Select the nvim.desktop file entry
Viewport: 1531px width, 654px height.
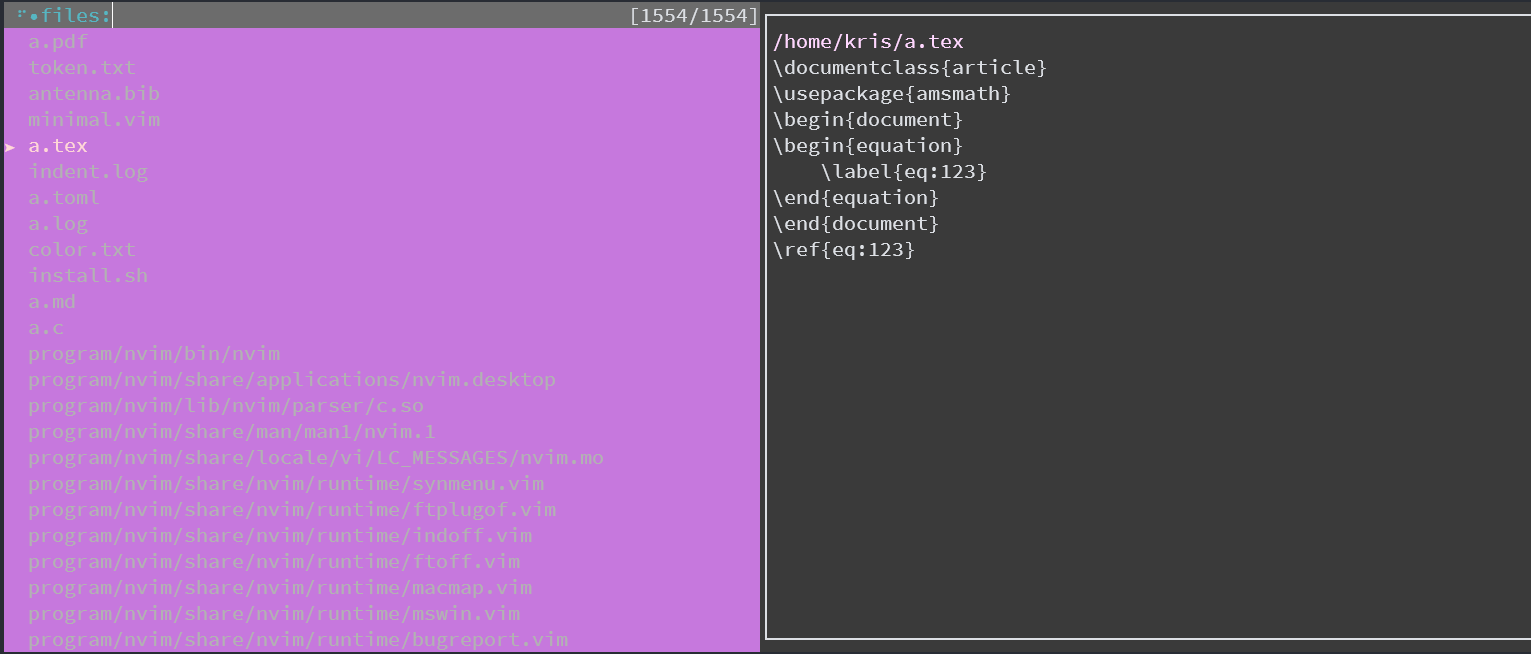tap(292, 379)
